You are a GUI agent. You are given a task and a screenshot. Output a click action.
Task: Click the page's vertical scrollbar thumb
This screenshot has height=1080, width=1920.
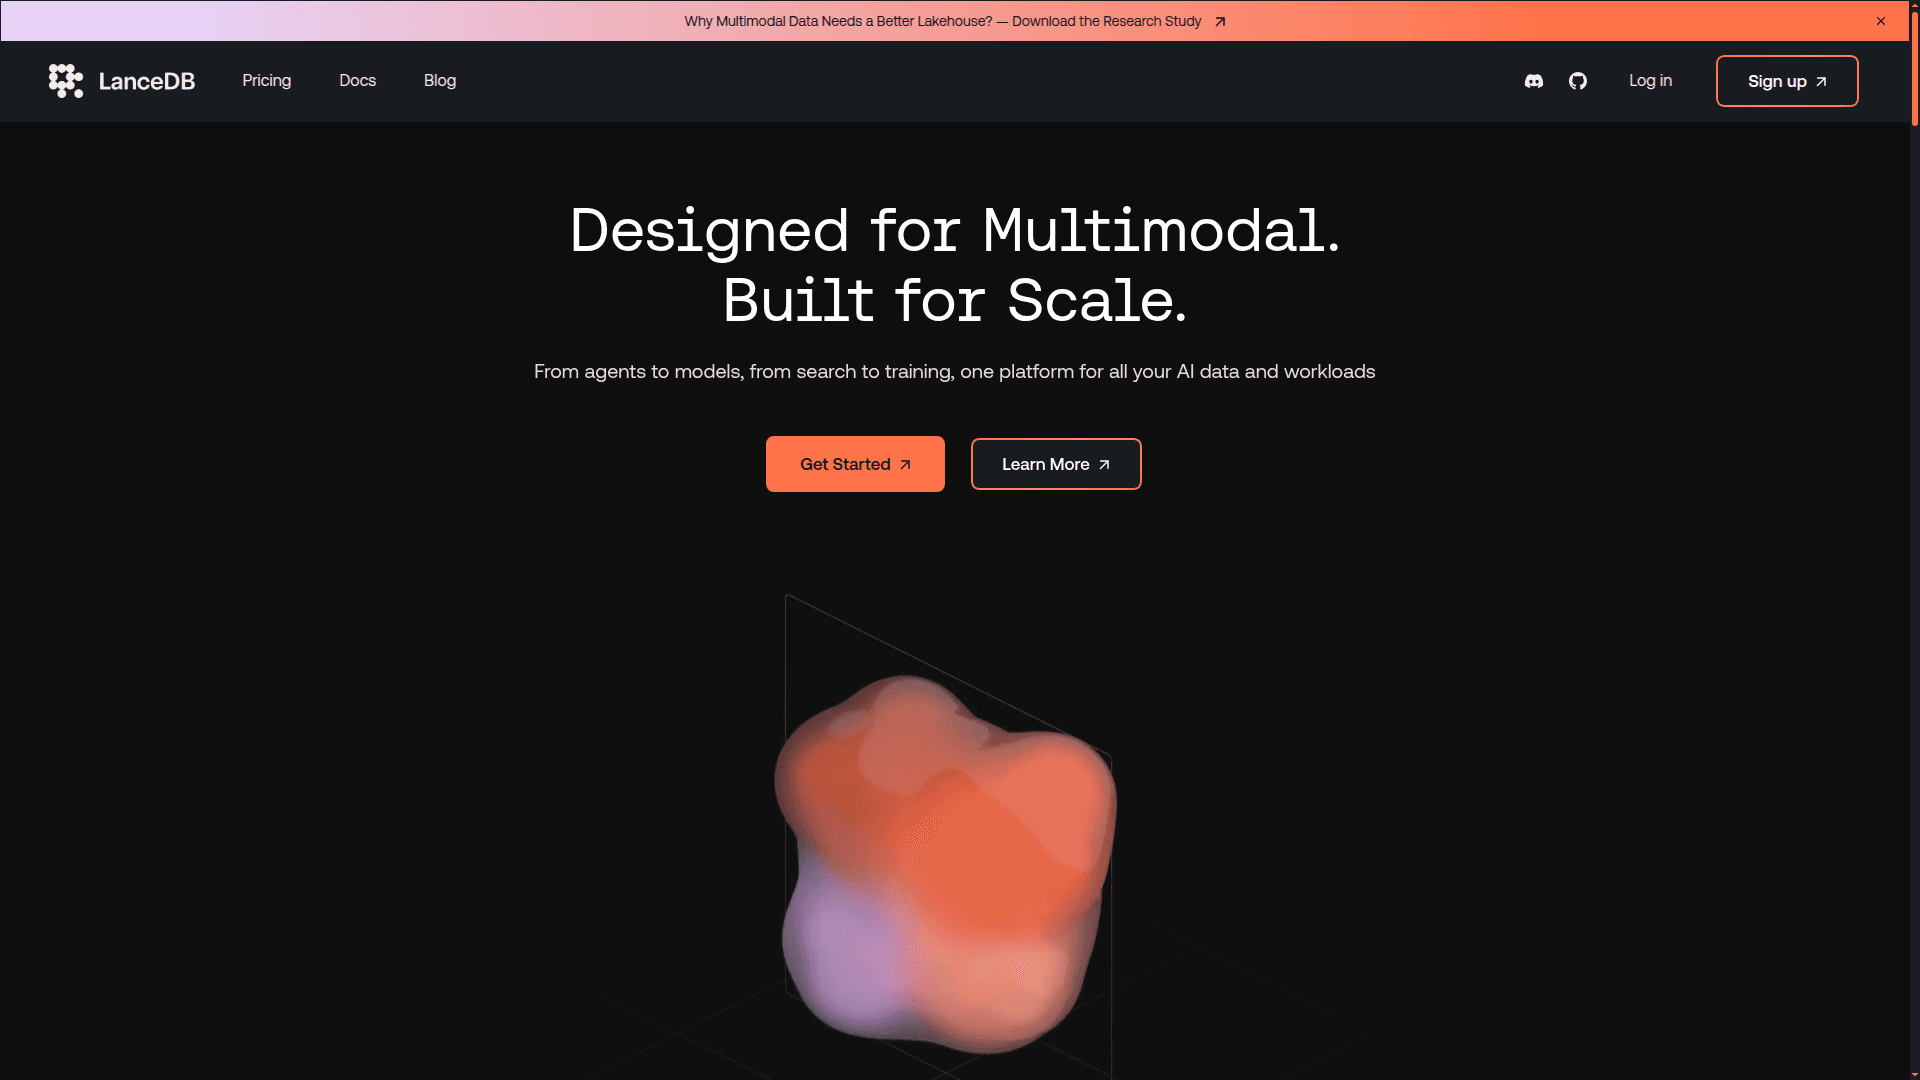(x=1914, y=70)
